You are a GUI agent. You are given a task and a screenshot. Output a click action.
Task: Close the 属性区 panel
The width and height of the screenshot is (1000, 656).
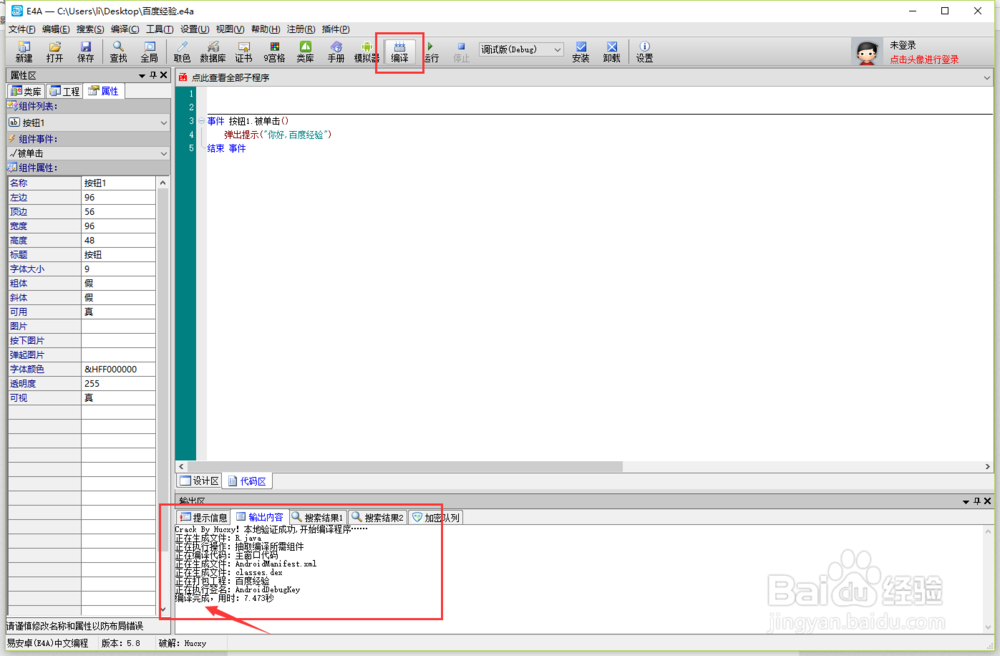[x=164, y=75]
